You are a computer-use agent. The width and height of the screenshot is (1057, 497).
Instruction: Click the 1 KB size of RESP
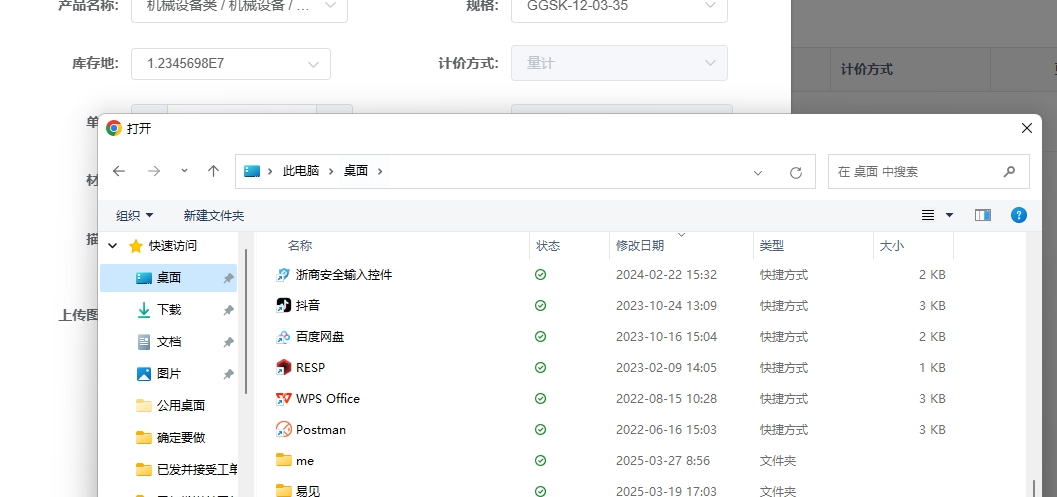tap(932, 368)
